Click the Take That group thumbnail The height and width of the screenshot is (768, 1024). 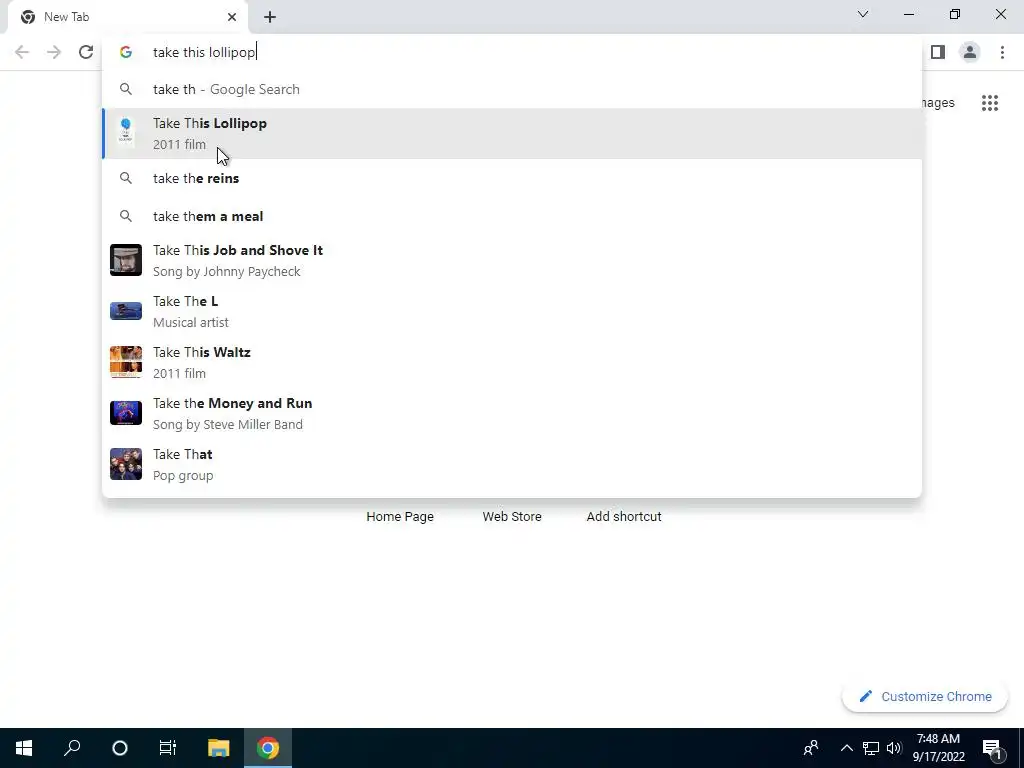(x=126, y=464)
